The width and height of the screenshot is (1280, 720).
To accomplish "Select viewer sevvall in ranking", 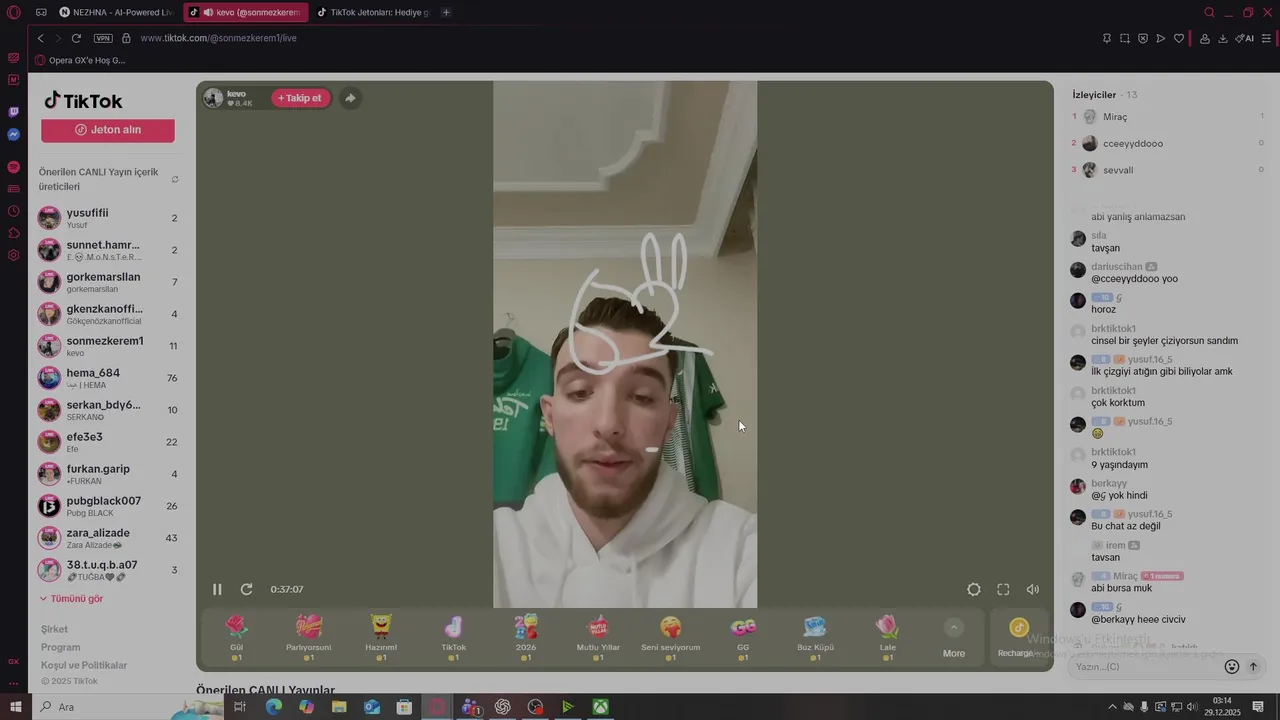I will [x=1168, y=170].
